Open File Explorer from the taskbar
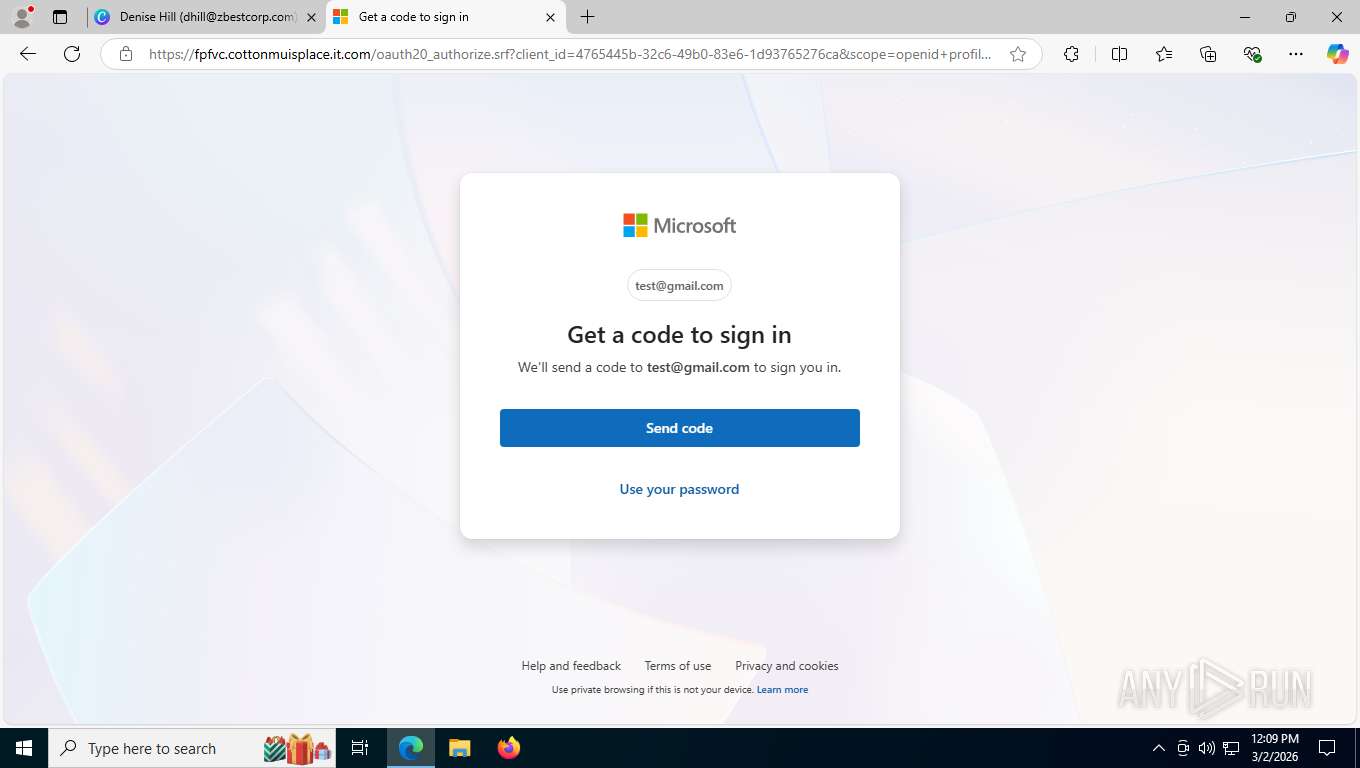This screenshot has width=1360, height=768. 459,748
